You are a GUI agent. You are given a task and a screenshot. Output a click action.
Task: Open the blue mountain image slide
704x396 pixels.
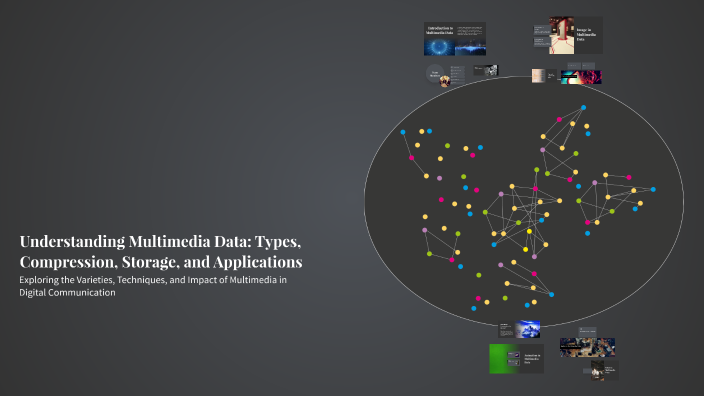click(519, 330)
